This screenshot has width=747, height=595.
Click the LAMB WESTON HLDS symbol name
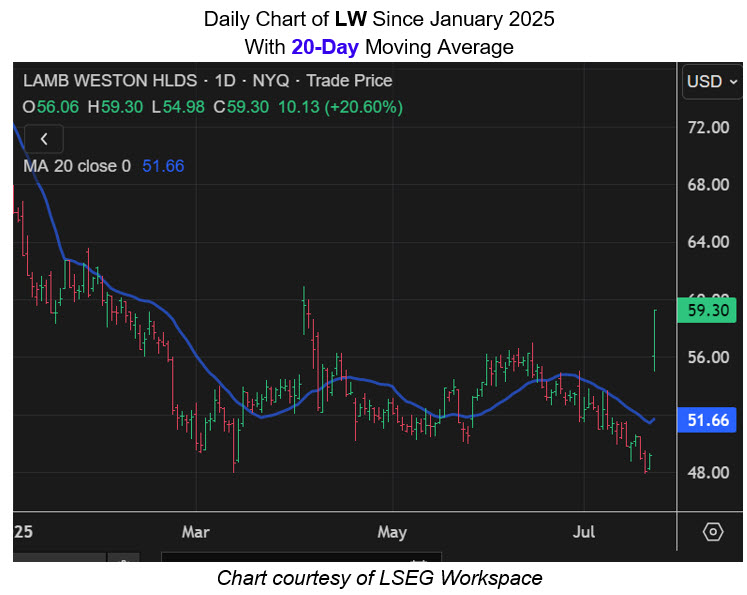pyautogui.click(x=107, y=81)
